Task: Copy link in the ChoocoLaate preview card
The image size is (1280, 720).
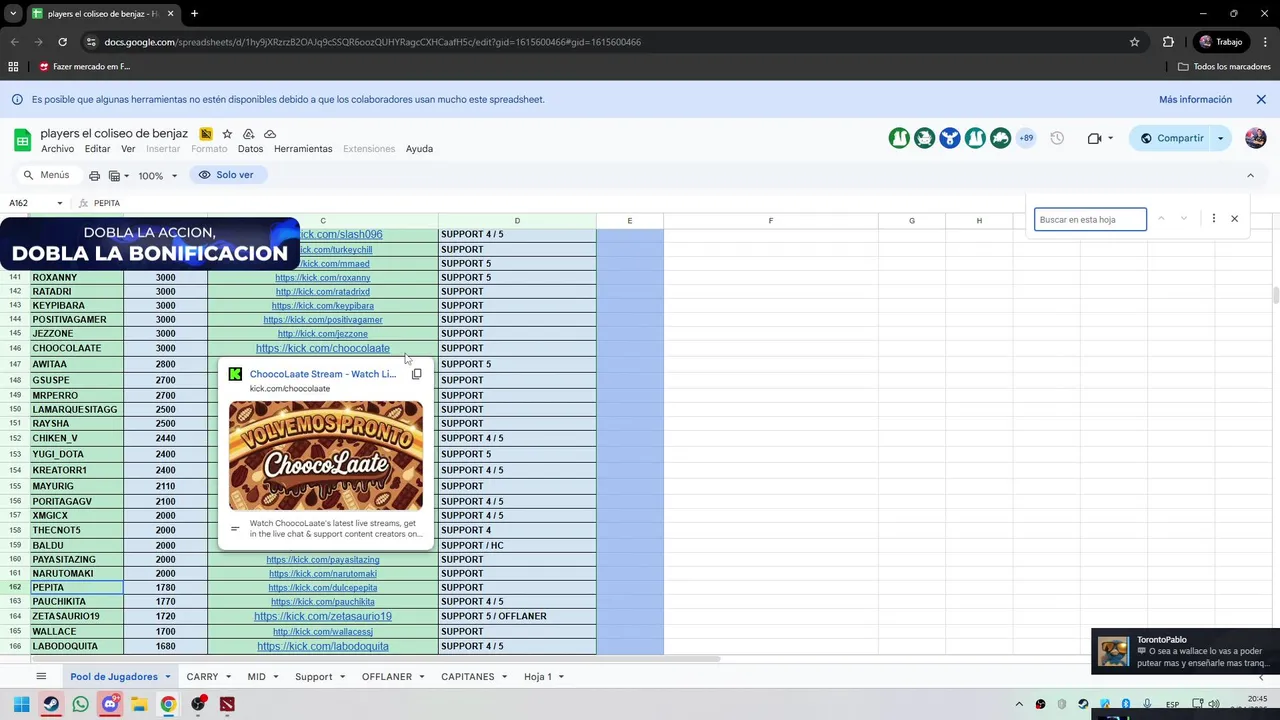Action: point(416,374)
